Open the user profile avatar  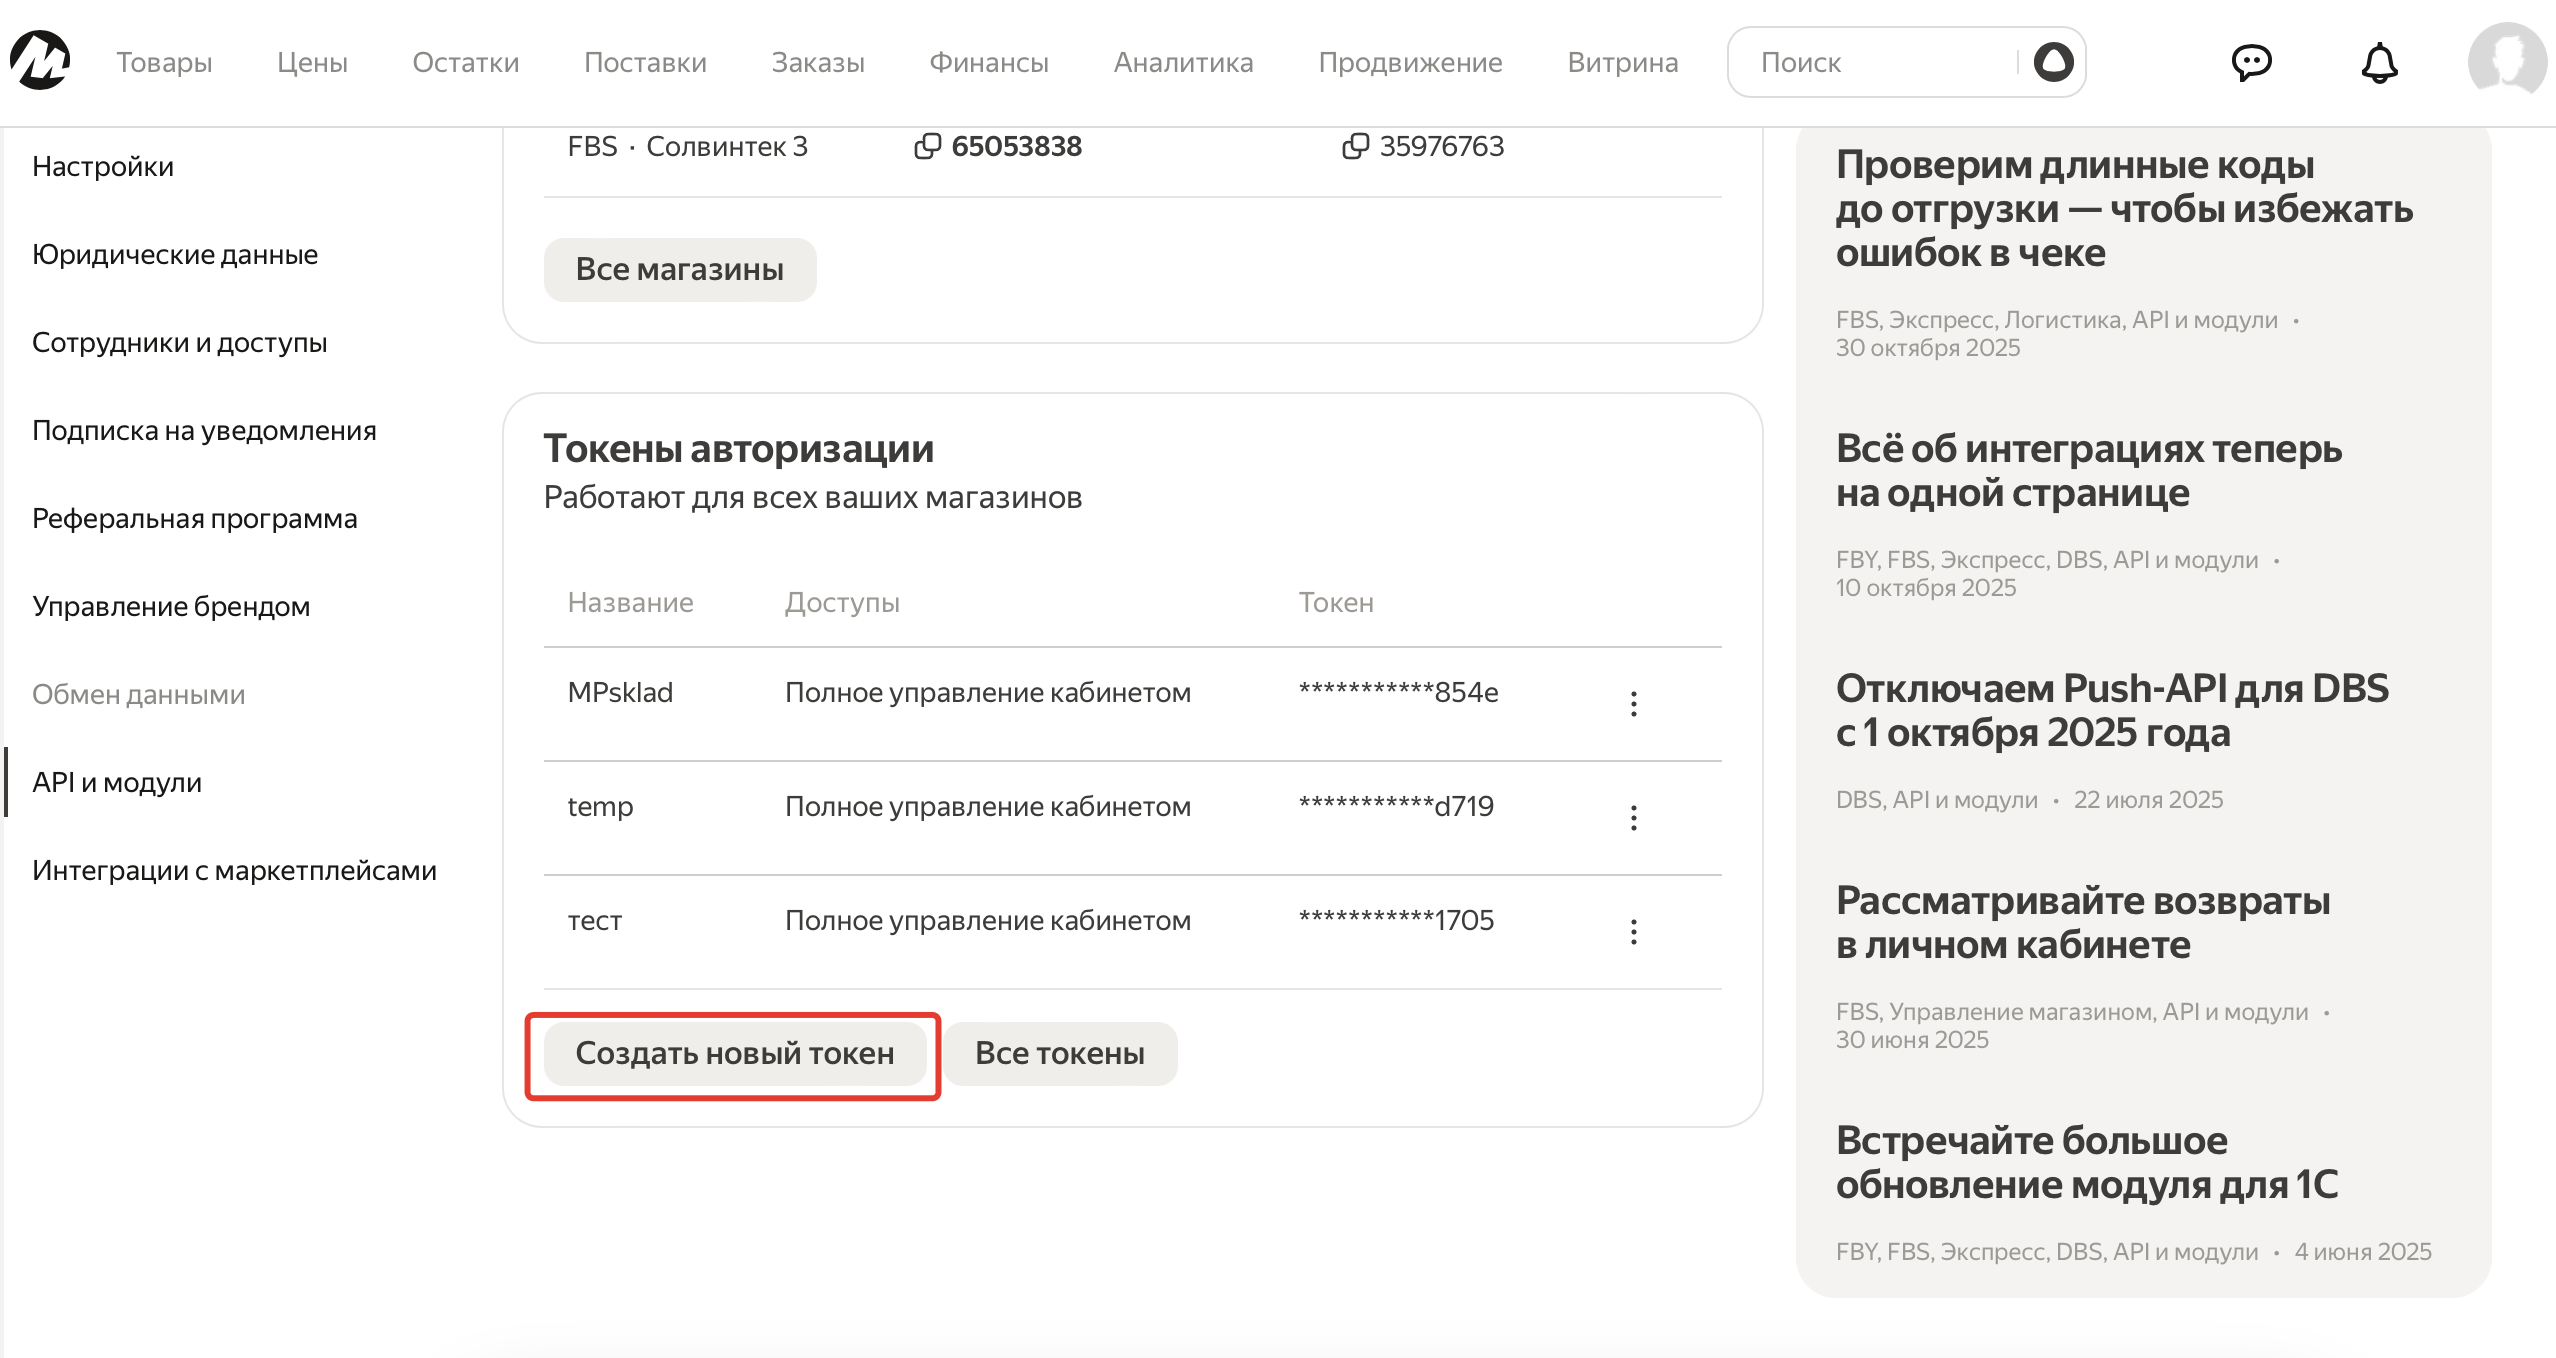click(2506, 62)
